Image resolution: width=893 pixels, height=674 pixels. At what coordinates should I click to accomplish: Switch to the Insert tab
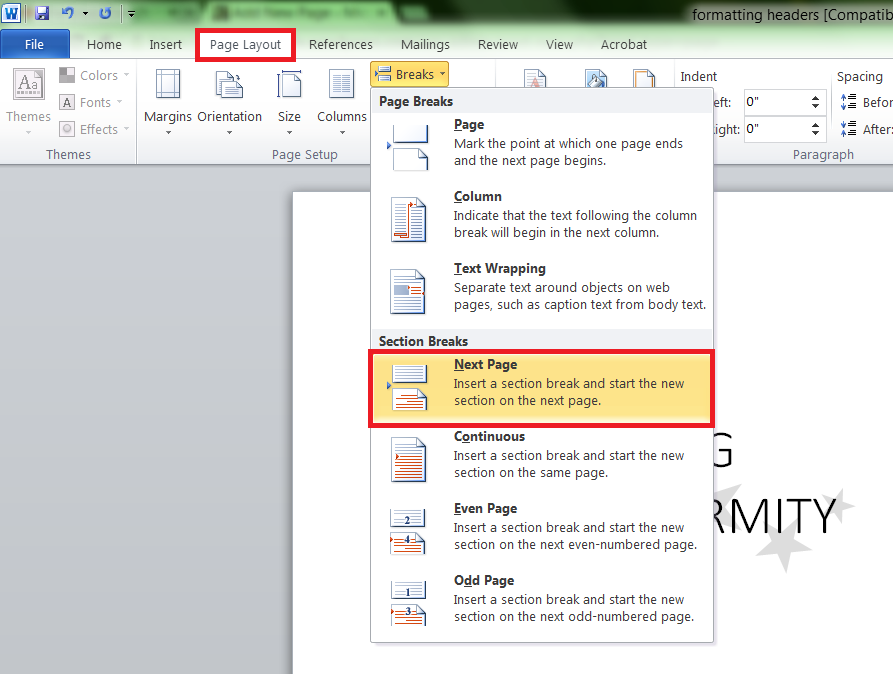click(166, 44)
